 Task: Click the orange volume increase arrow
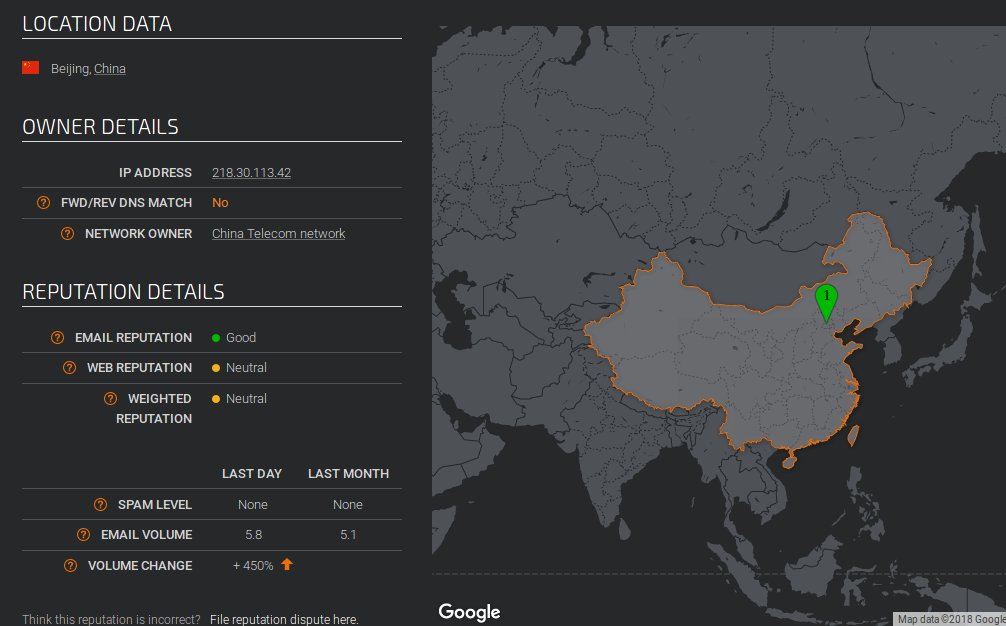pyautogui.click(x=287, y=564)
